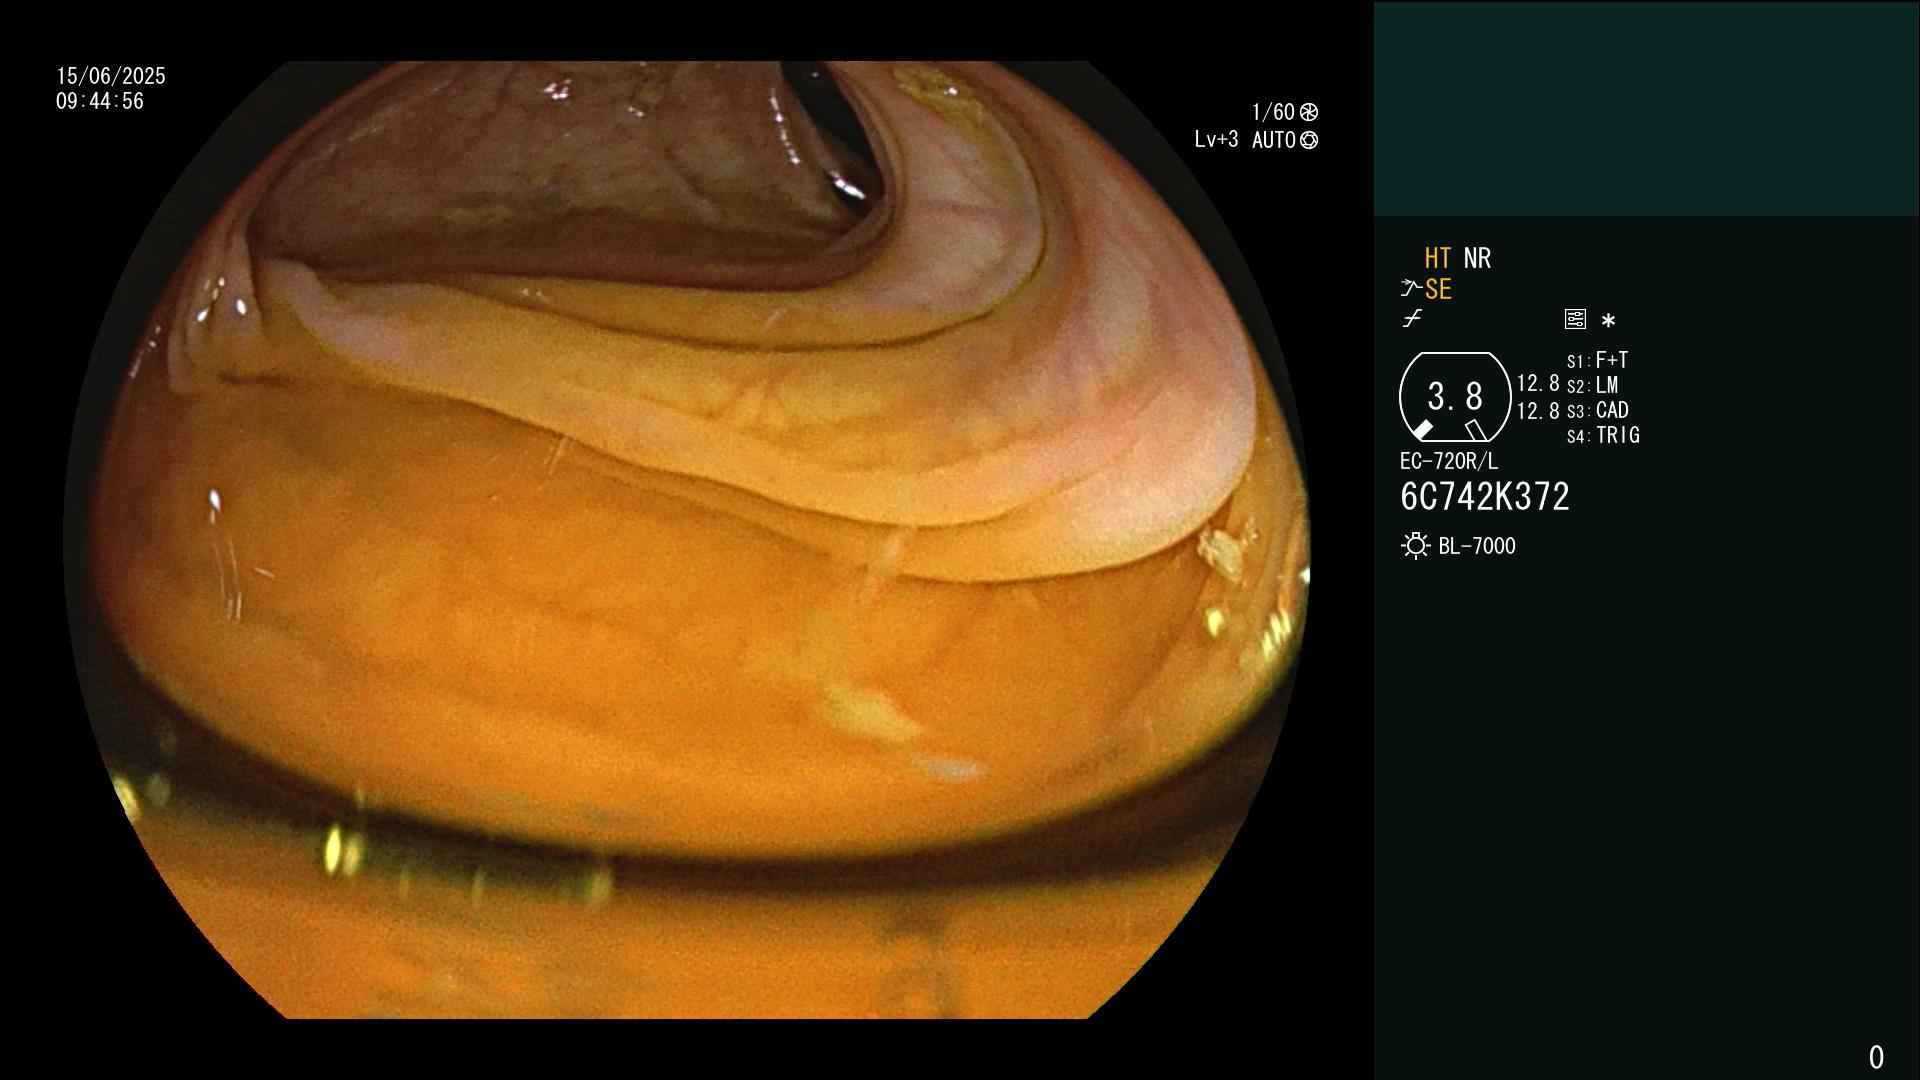Open the slider settings icon beside the asterisk

click(x=1575, y=319)
